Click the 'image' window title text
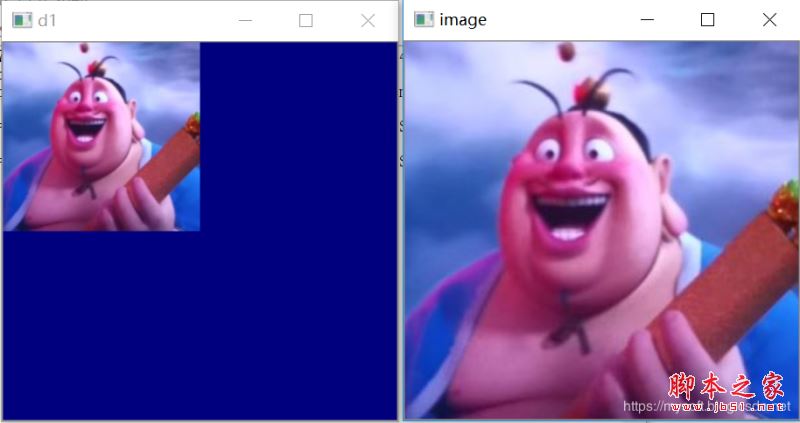Viewport: 800px width, 423px height. (463, 20)
